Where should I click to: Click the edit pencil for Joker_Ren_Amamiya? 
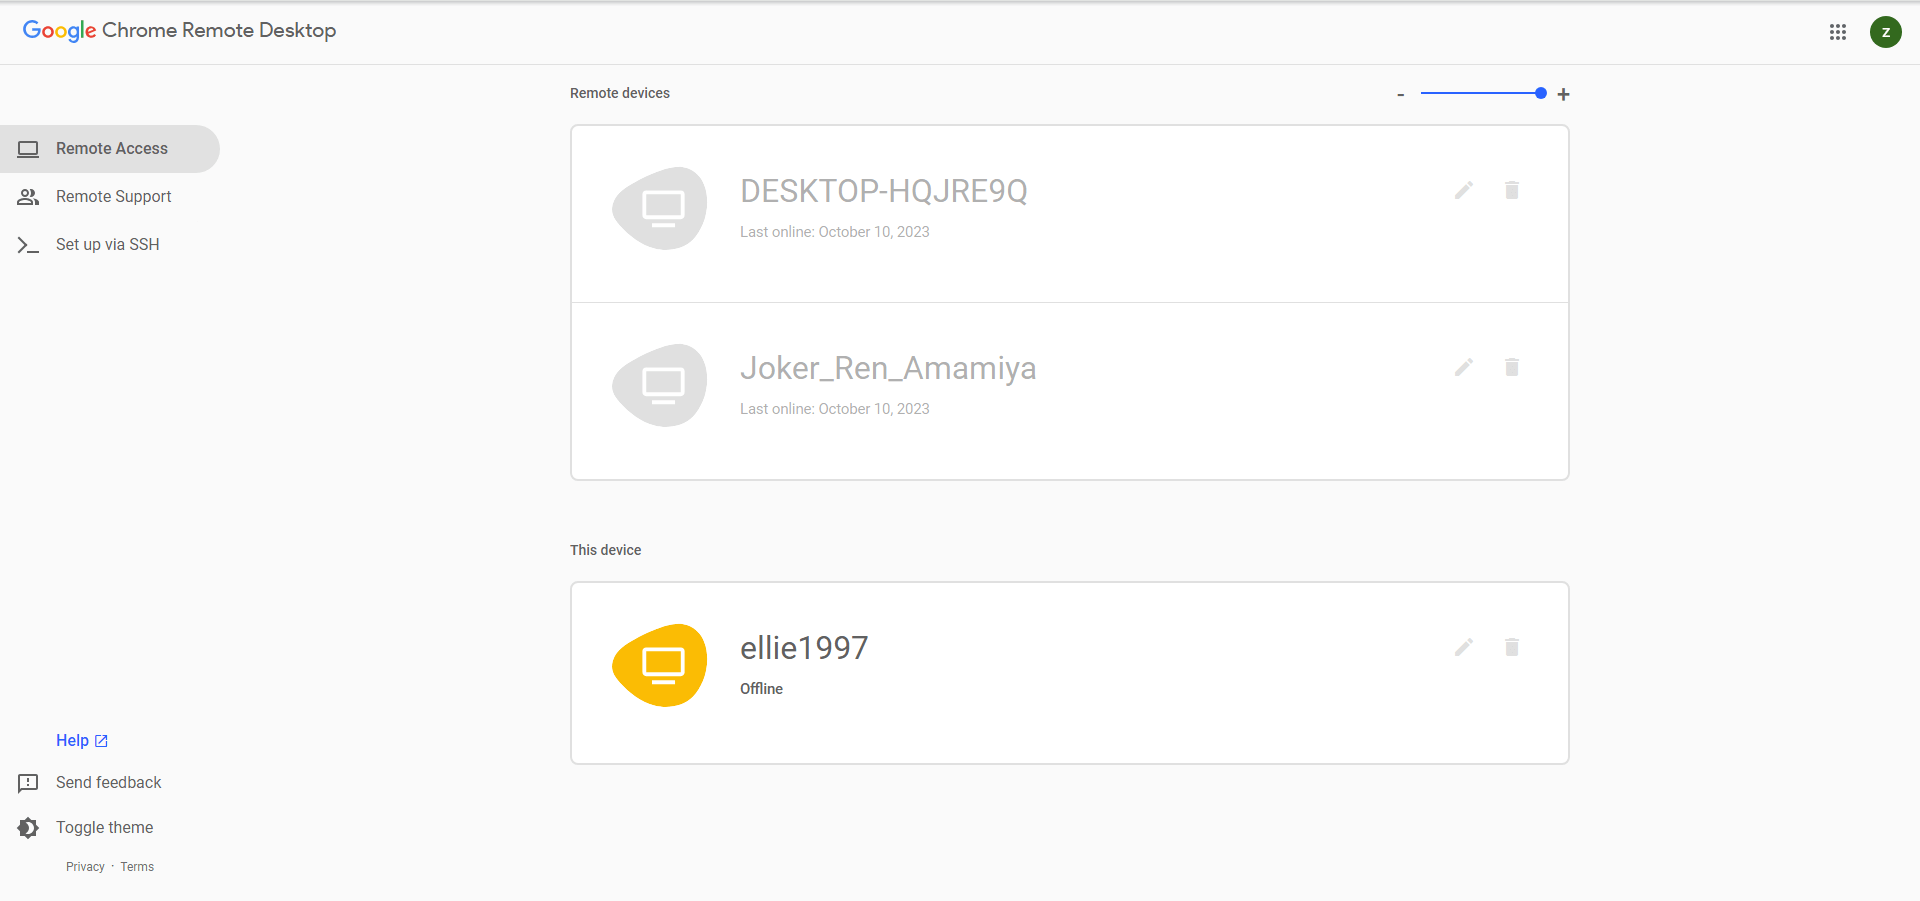(1463, 367)
